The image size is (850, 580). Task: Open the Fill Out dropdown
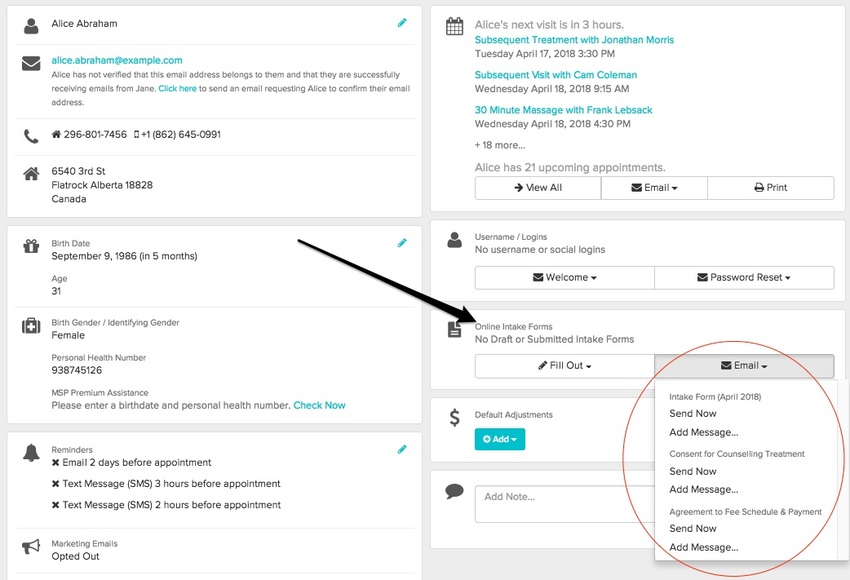(x=564, y=366)
